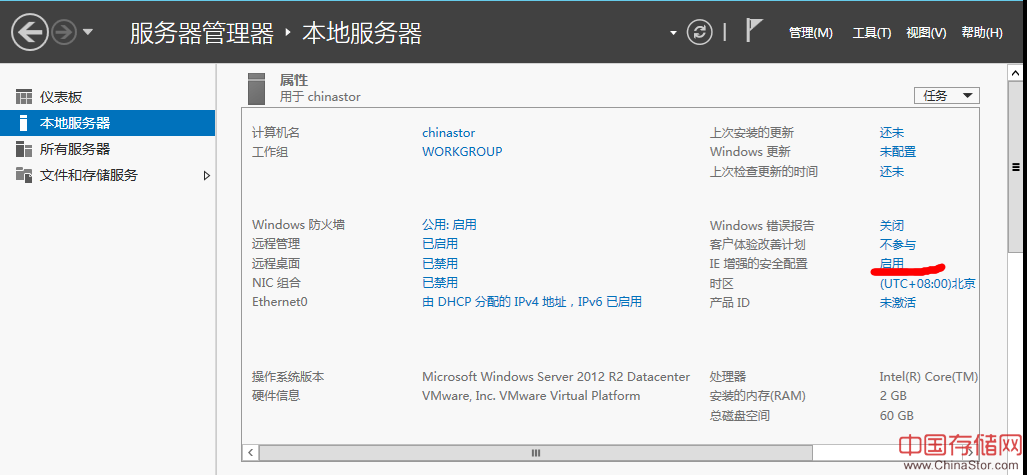Screen dimensions: 1027x475
Task: Click the 仪表板 grid icon
Action: 24,97
